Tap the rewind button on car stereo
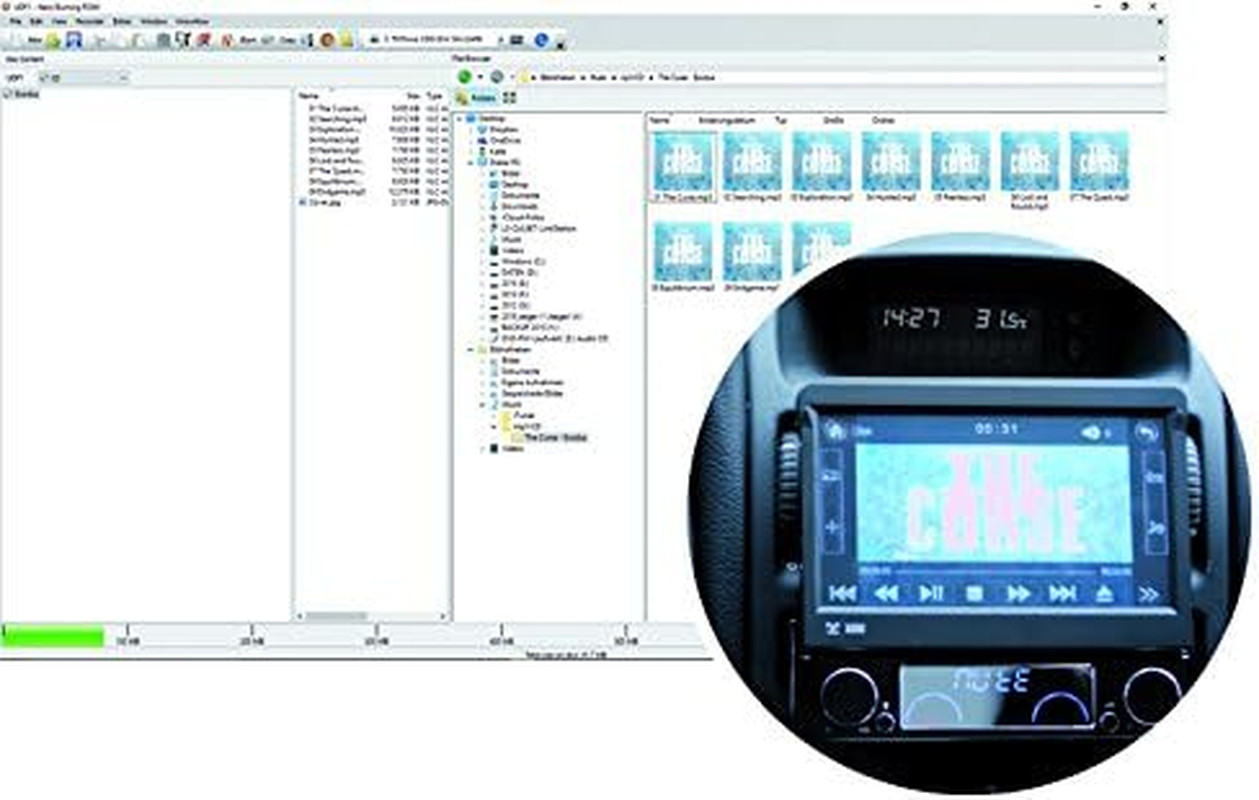The image size is (1259, 800). 887,594
